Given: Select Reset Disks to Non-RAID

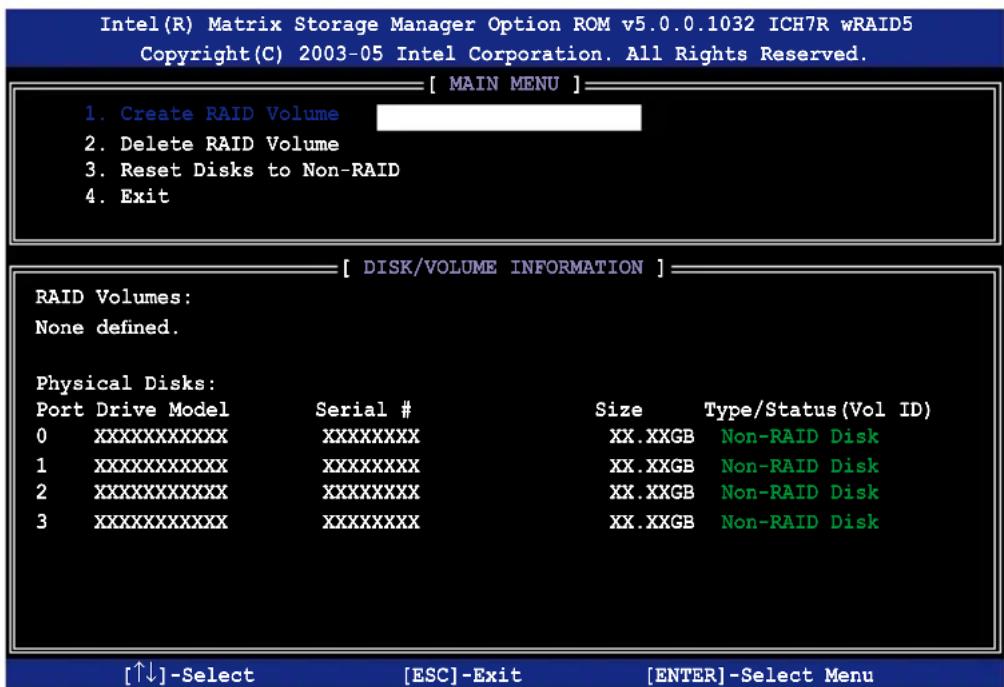Looking at the screenshot, I should tap(242, 170).
